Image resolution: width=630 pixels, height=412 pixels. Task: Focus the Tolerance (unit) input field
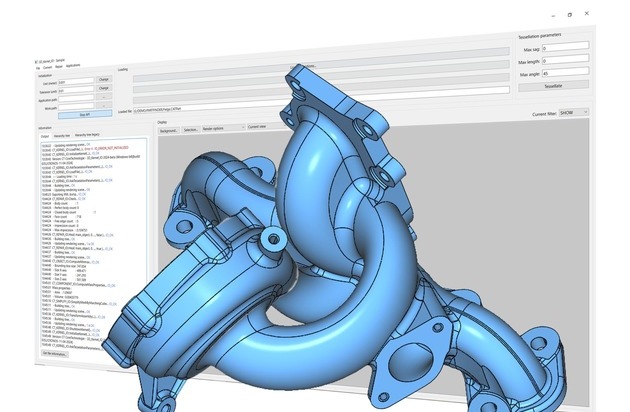tap(76, 90)
